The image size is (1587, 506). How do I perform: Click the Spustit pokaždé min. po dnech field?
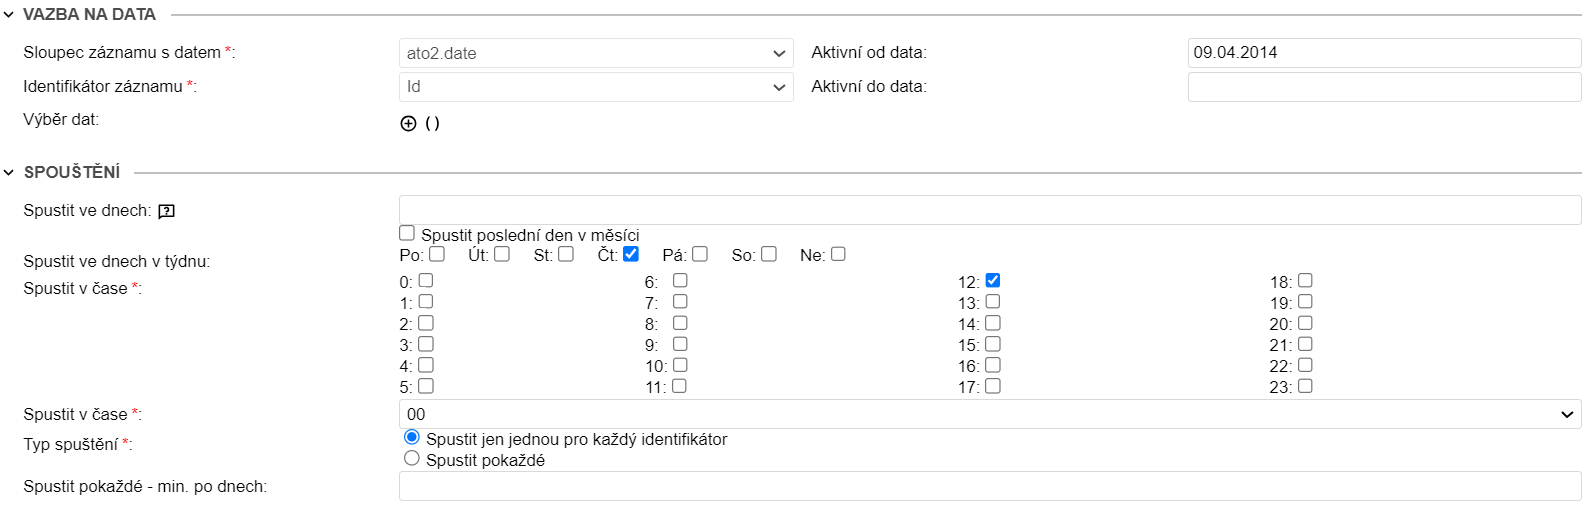[990, 486]
